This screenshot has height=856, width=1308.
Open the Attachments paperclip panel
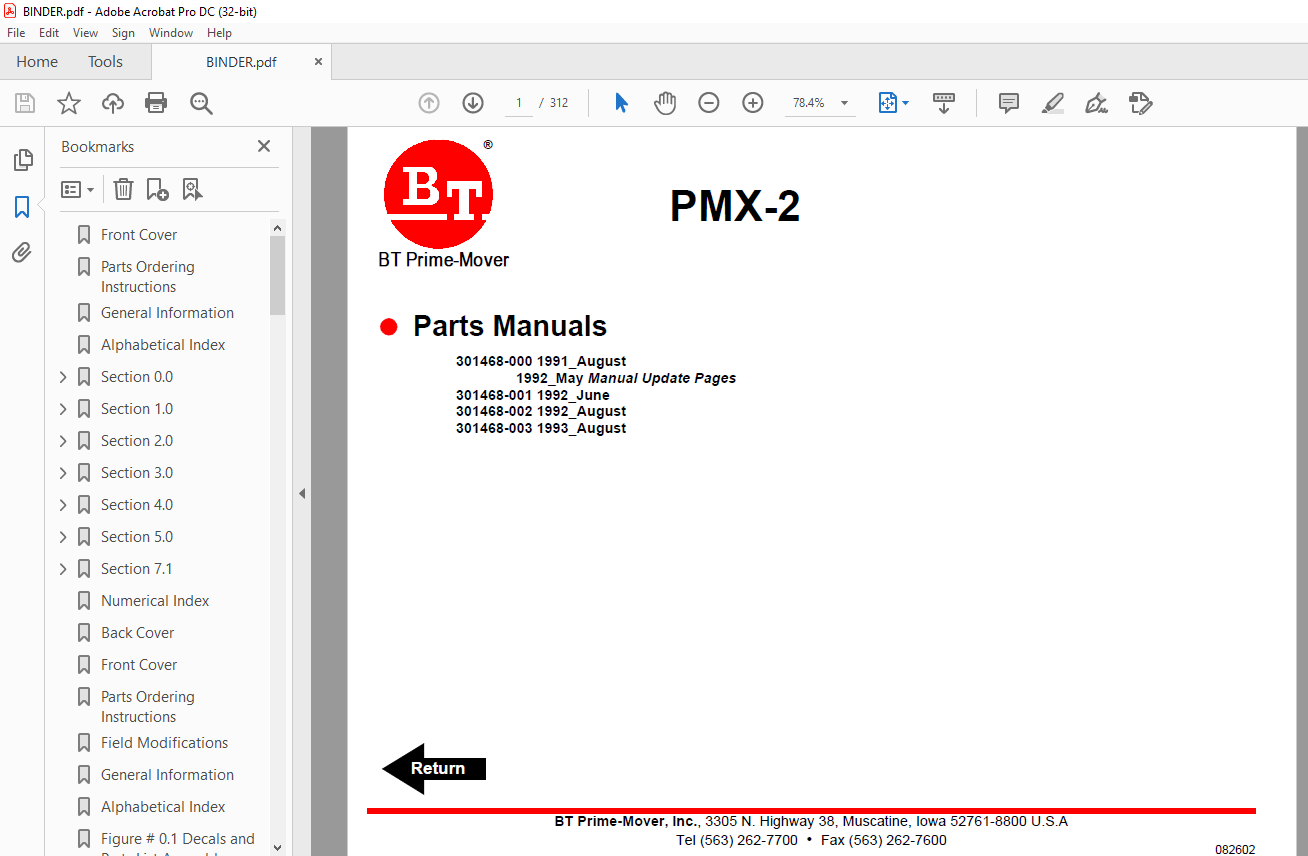[x=22, y=253]
